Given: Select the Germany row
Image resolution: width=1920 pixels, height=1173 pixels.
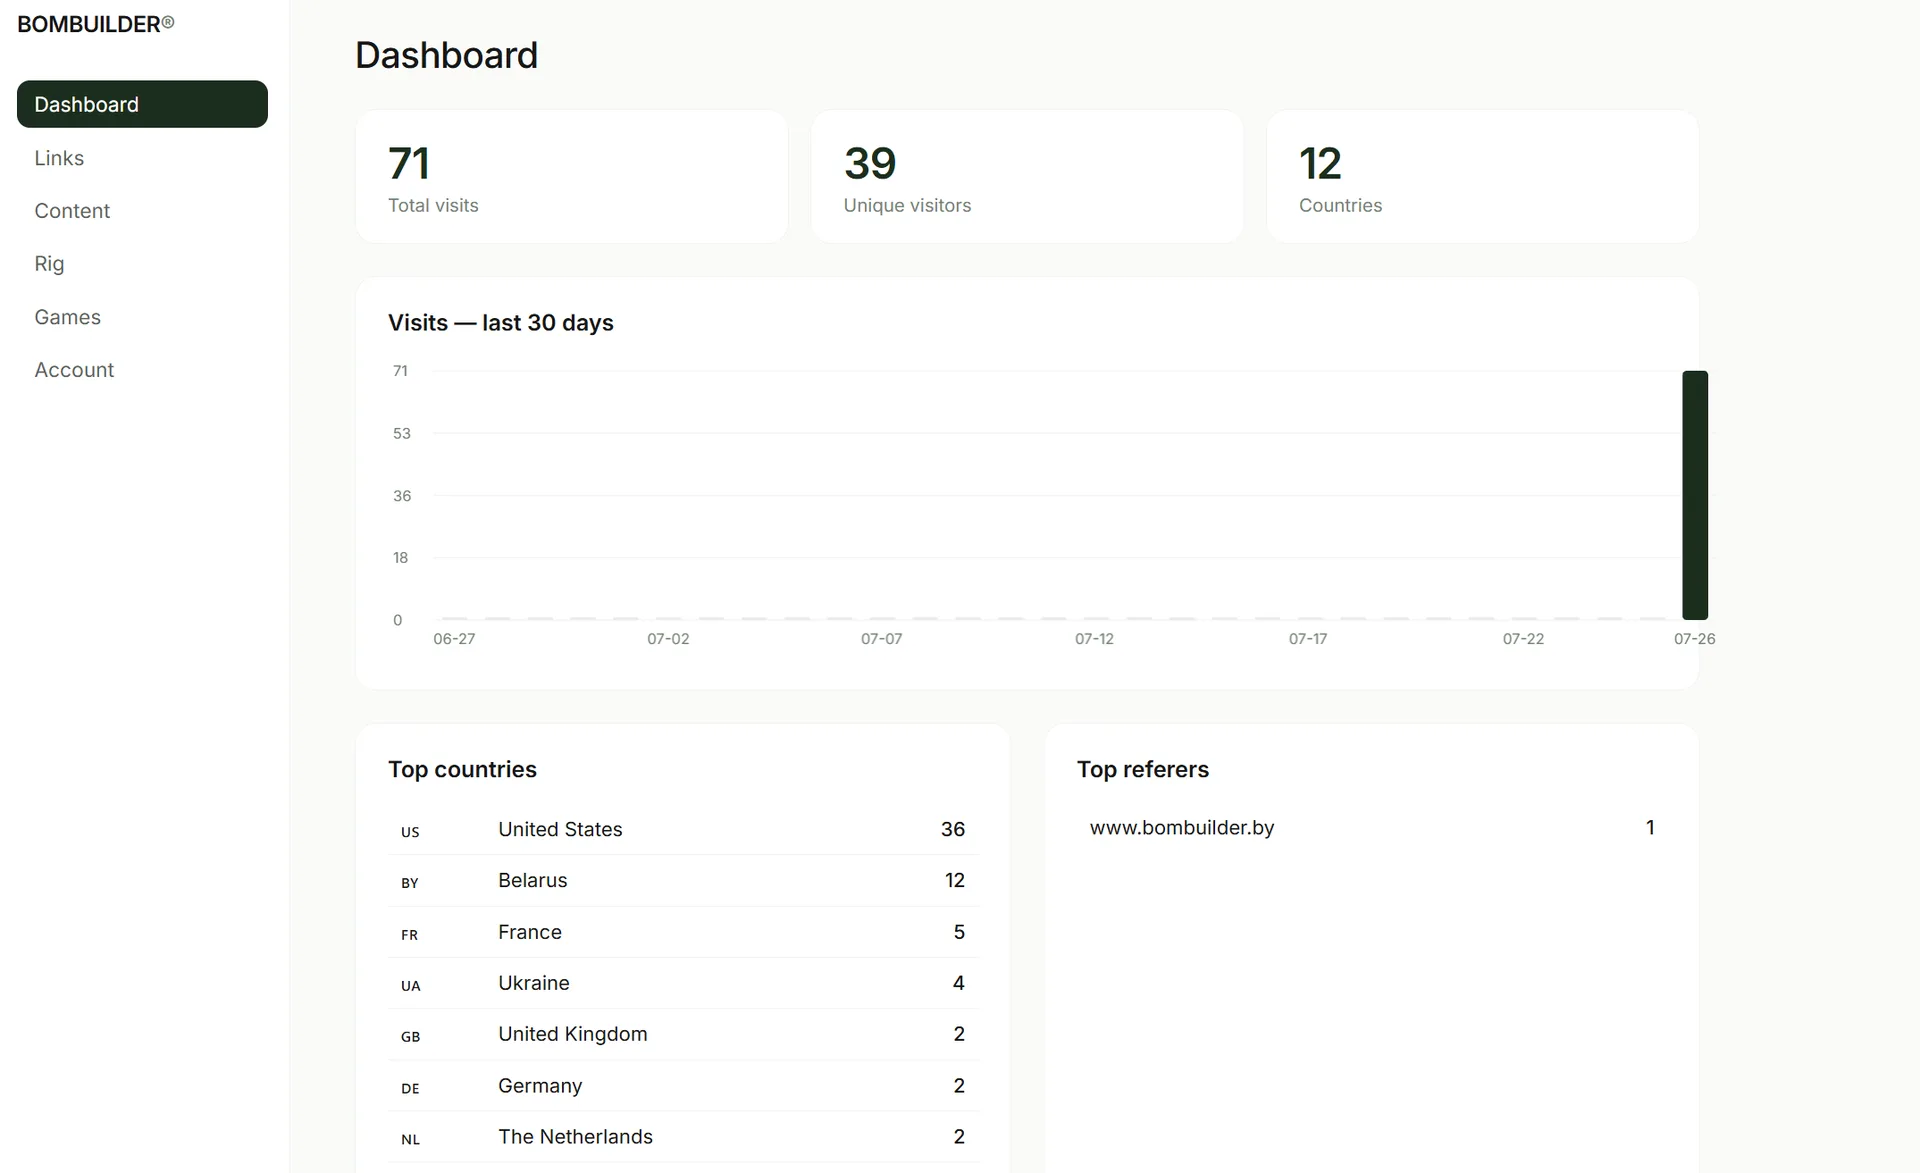Looking at the screenshot, I should [683, 1086].
